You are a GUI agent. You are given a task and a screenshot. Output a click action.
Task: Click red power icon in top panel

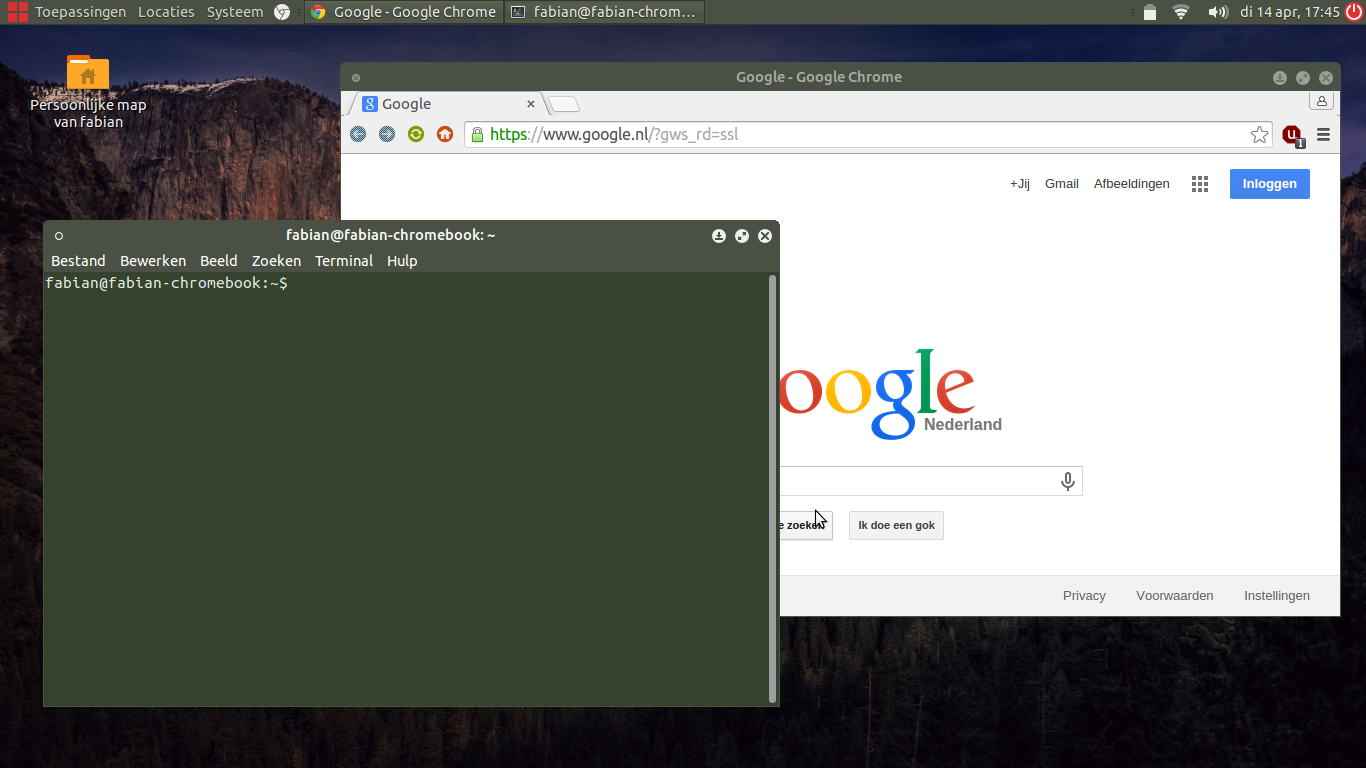(x=1354, y=12)
